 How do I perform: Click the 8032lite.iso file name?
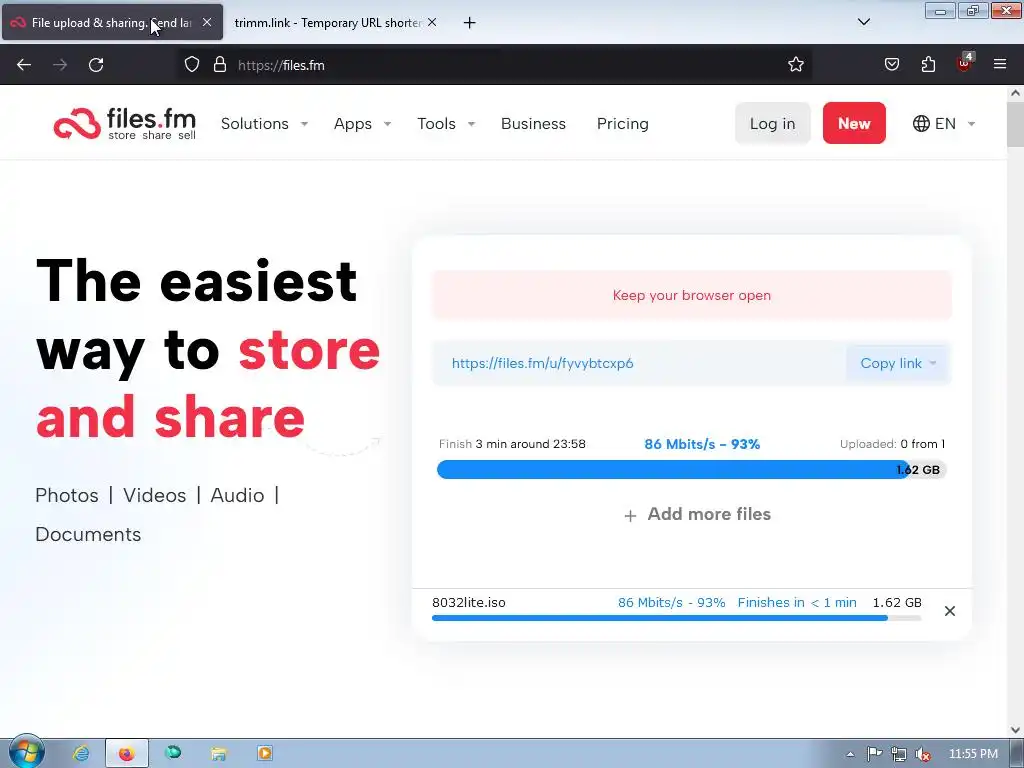click(x=468, y=603)
